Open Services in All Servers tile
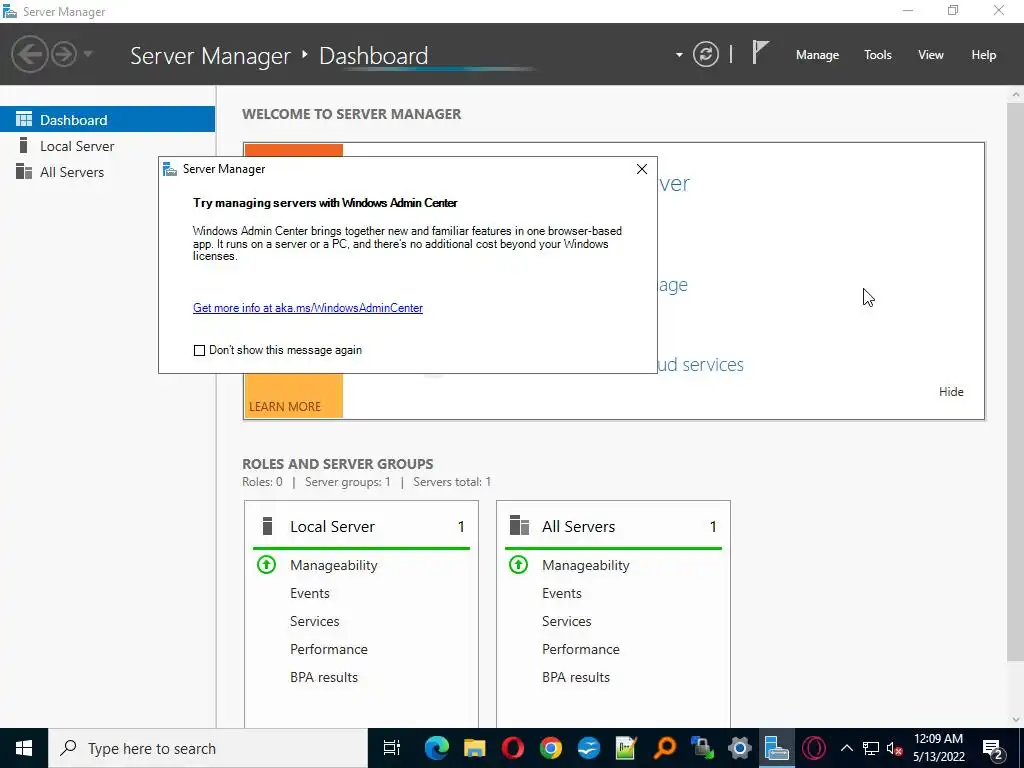 pos(567,621)
